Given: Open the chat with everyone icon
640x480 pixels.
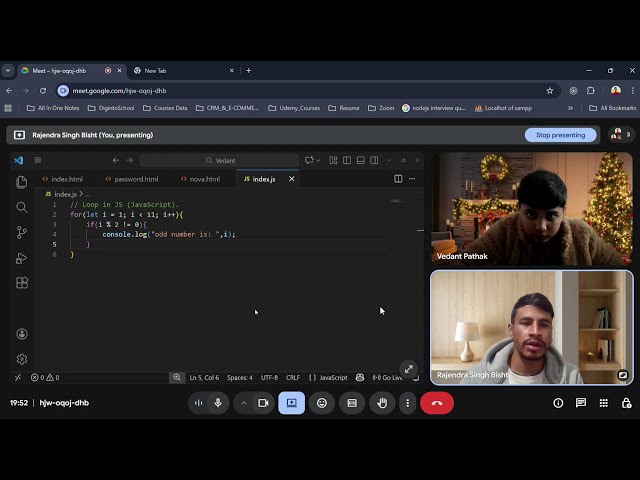Looking at the screenshot, I should (x=581, y=403).
